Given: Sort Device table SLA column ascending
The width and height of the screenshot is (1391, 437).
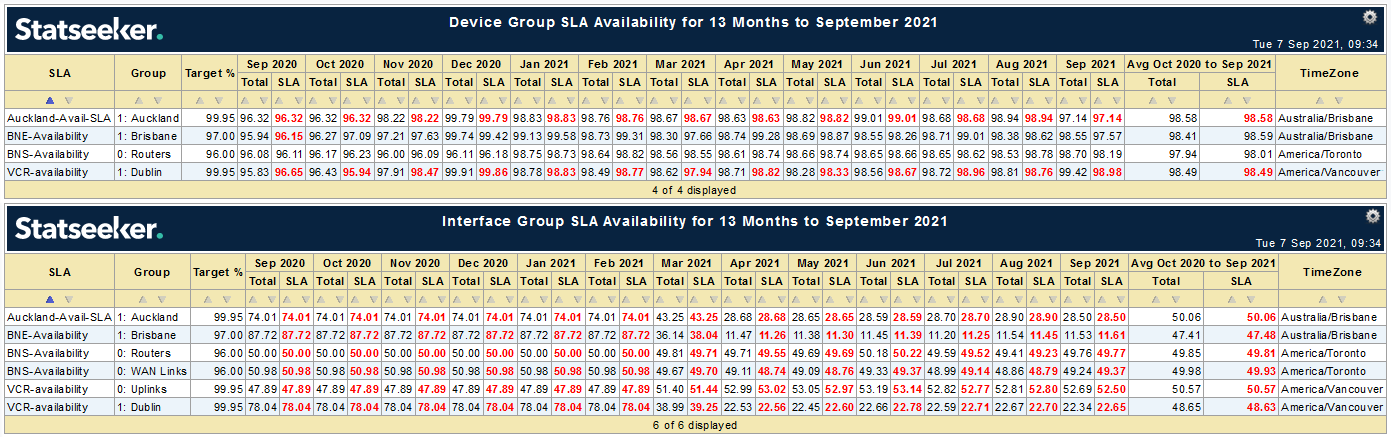Looking at the screenshot, I should coord(51,100).
